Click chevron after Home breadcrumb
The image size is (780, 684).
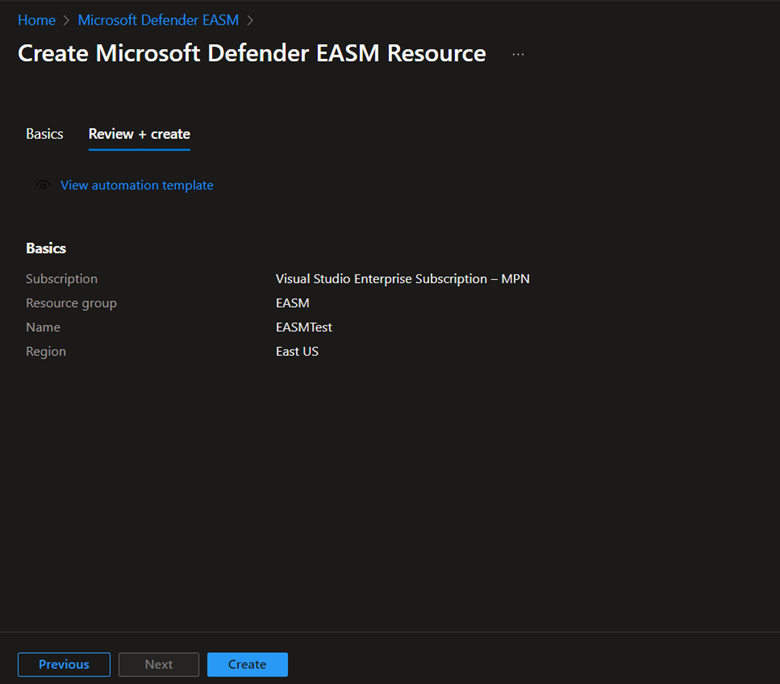[66, 21]
